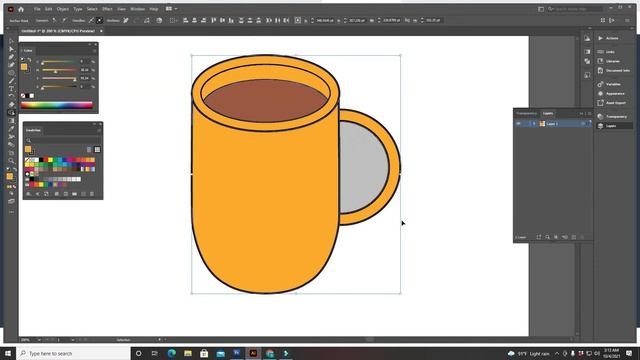Click the Windows Start button
640x360 pixels.
[8, 353]
